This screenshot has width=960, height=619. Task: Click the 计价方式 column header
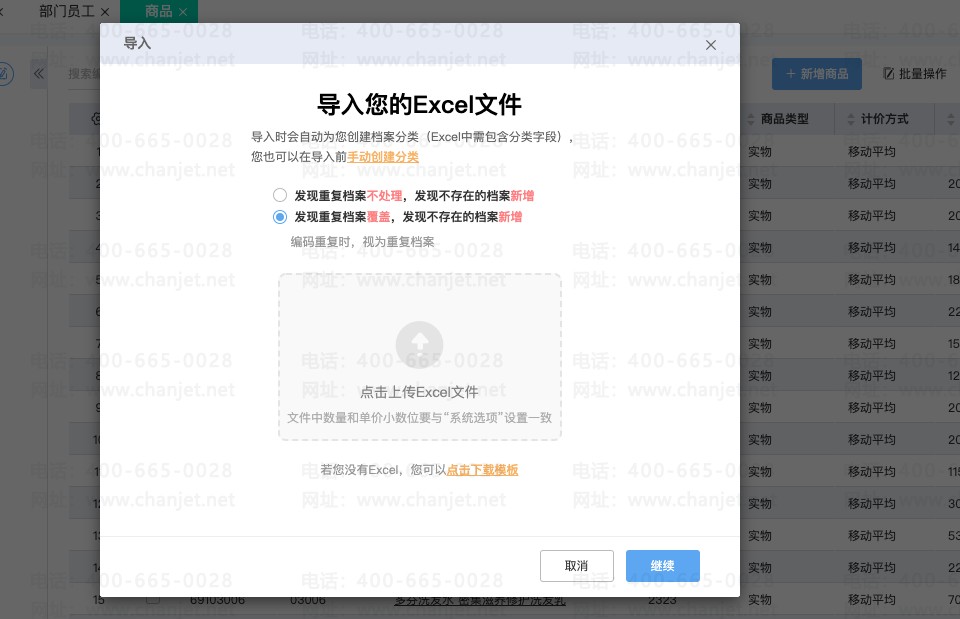[x=885, y=119]
